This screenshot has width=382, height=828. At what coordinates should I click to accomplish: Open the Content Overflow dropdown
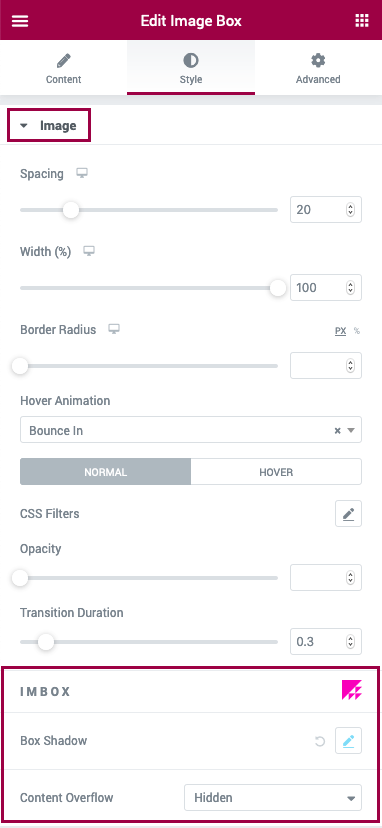coord(273,797)
